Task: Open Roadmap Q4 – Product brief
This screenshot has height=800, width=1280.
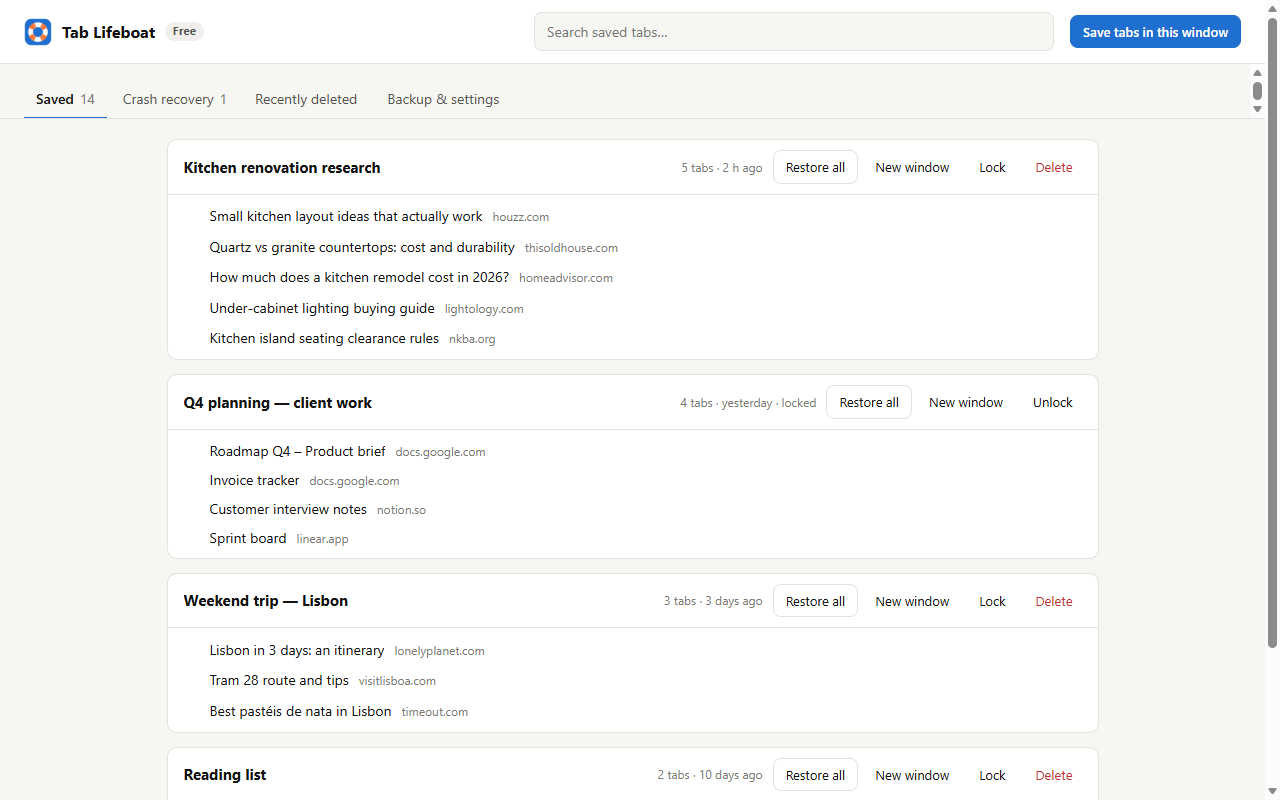Action: point(297,451)
